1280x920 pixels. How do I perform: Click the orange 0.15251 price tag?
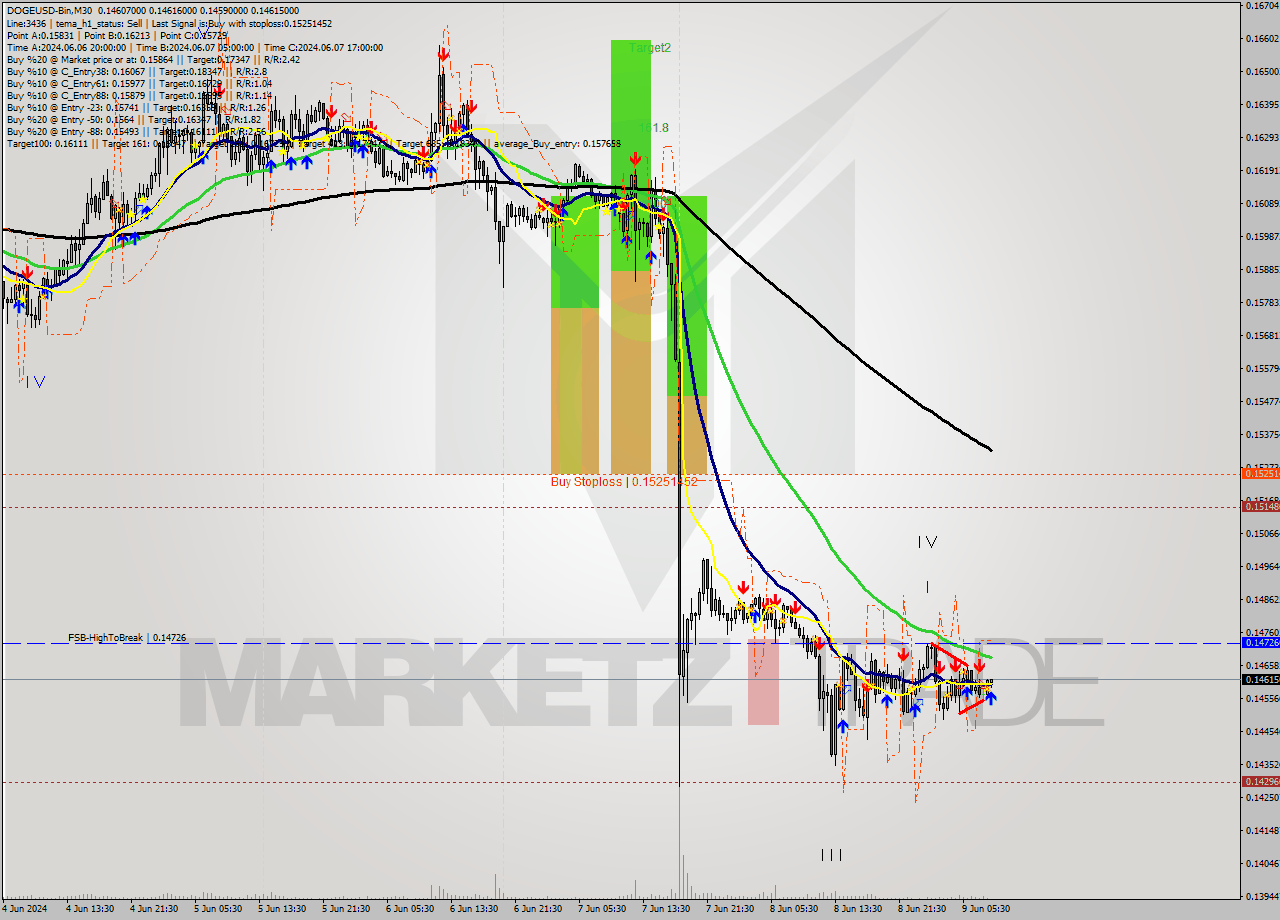click(1259, 473)
